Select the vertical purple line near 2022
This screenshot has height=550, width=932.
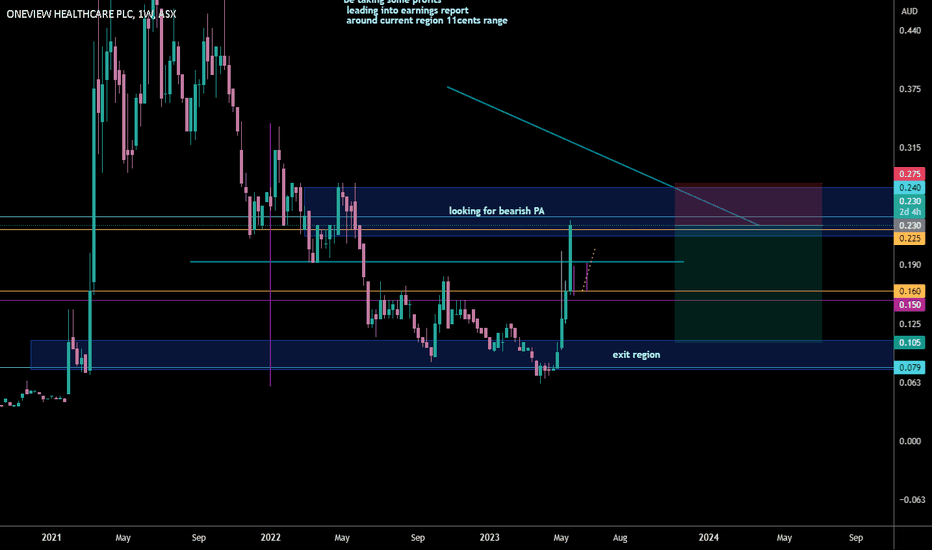click(270, 254)
